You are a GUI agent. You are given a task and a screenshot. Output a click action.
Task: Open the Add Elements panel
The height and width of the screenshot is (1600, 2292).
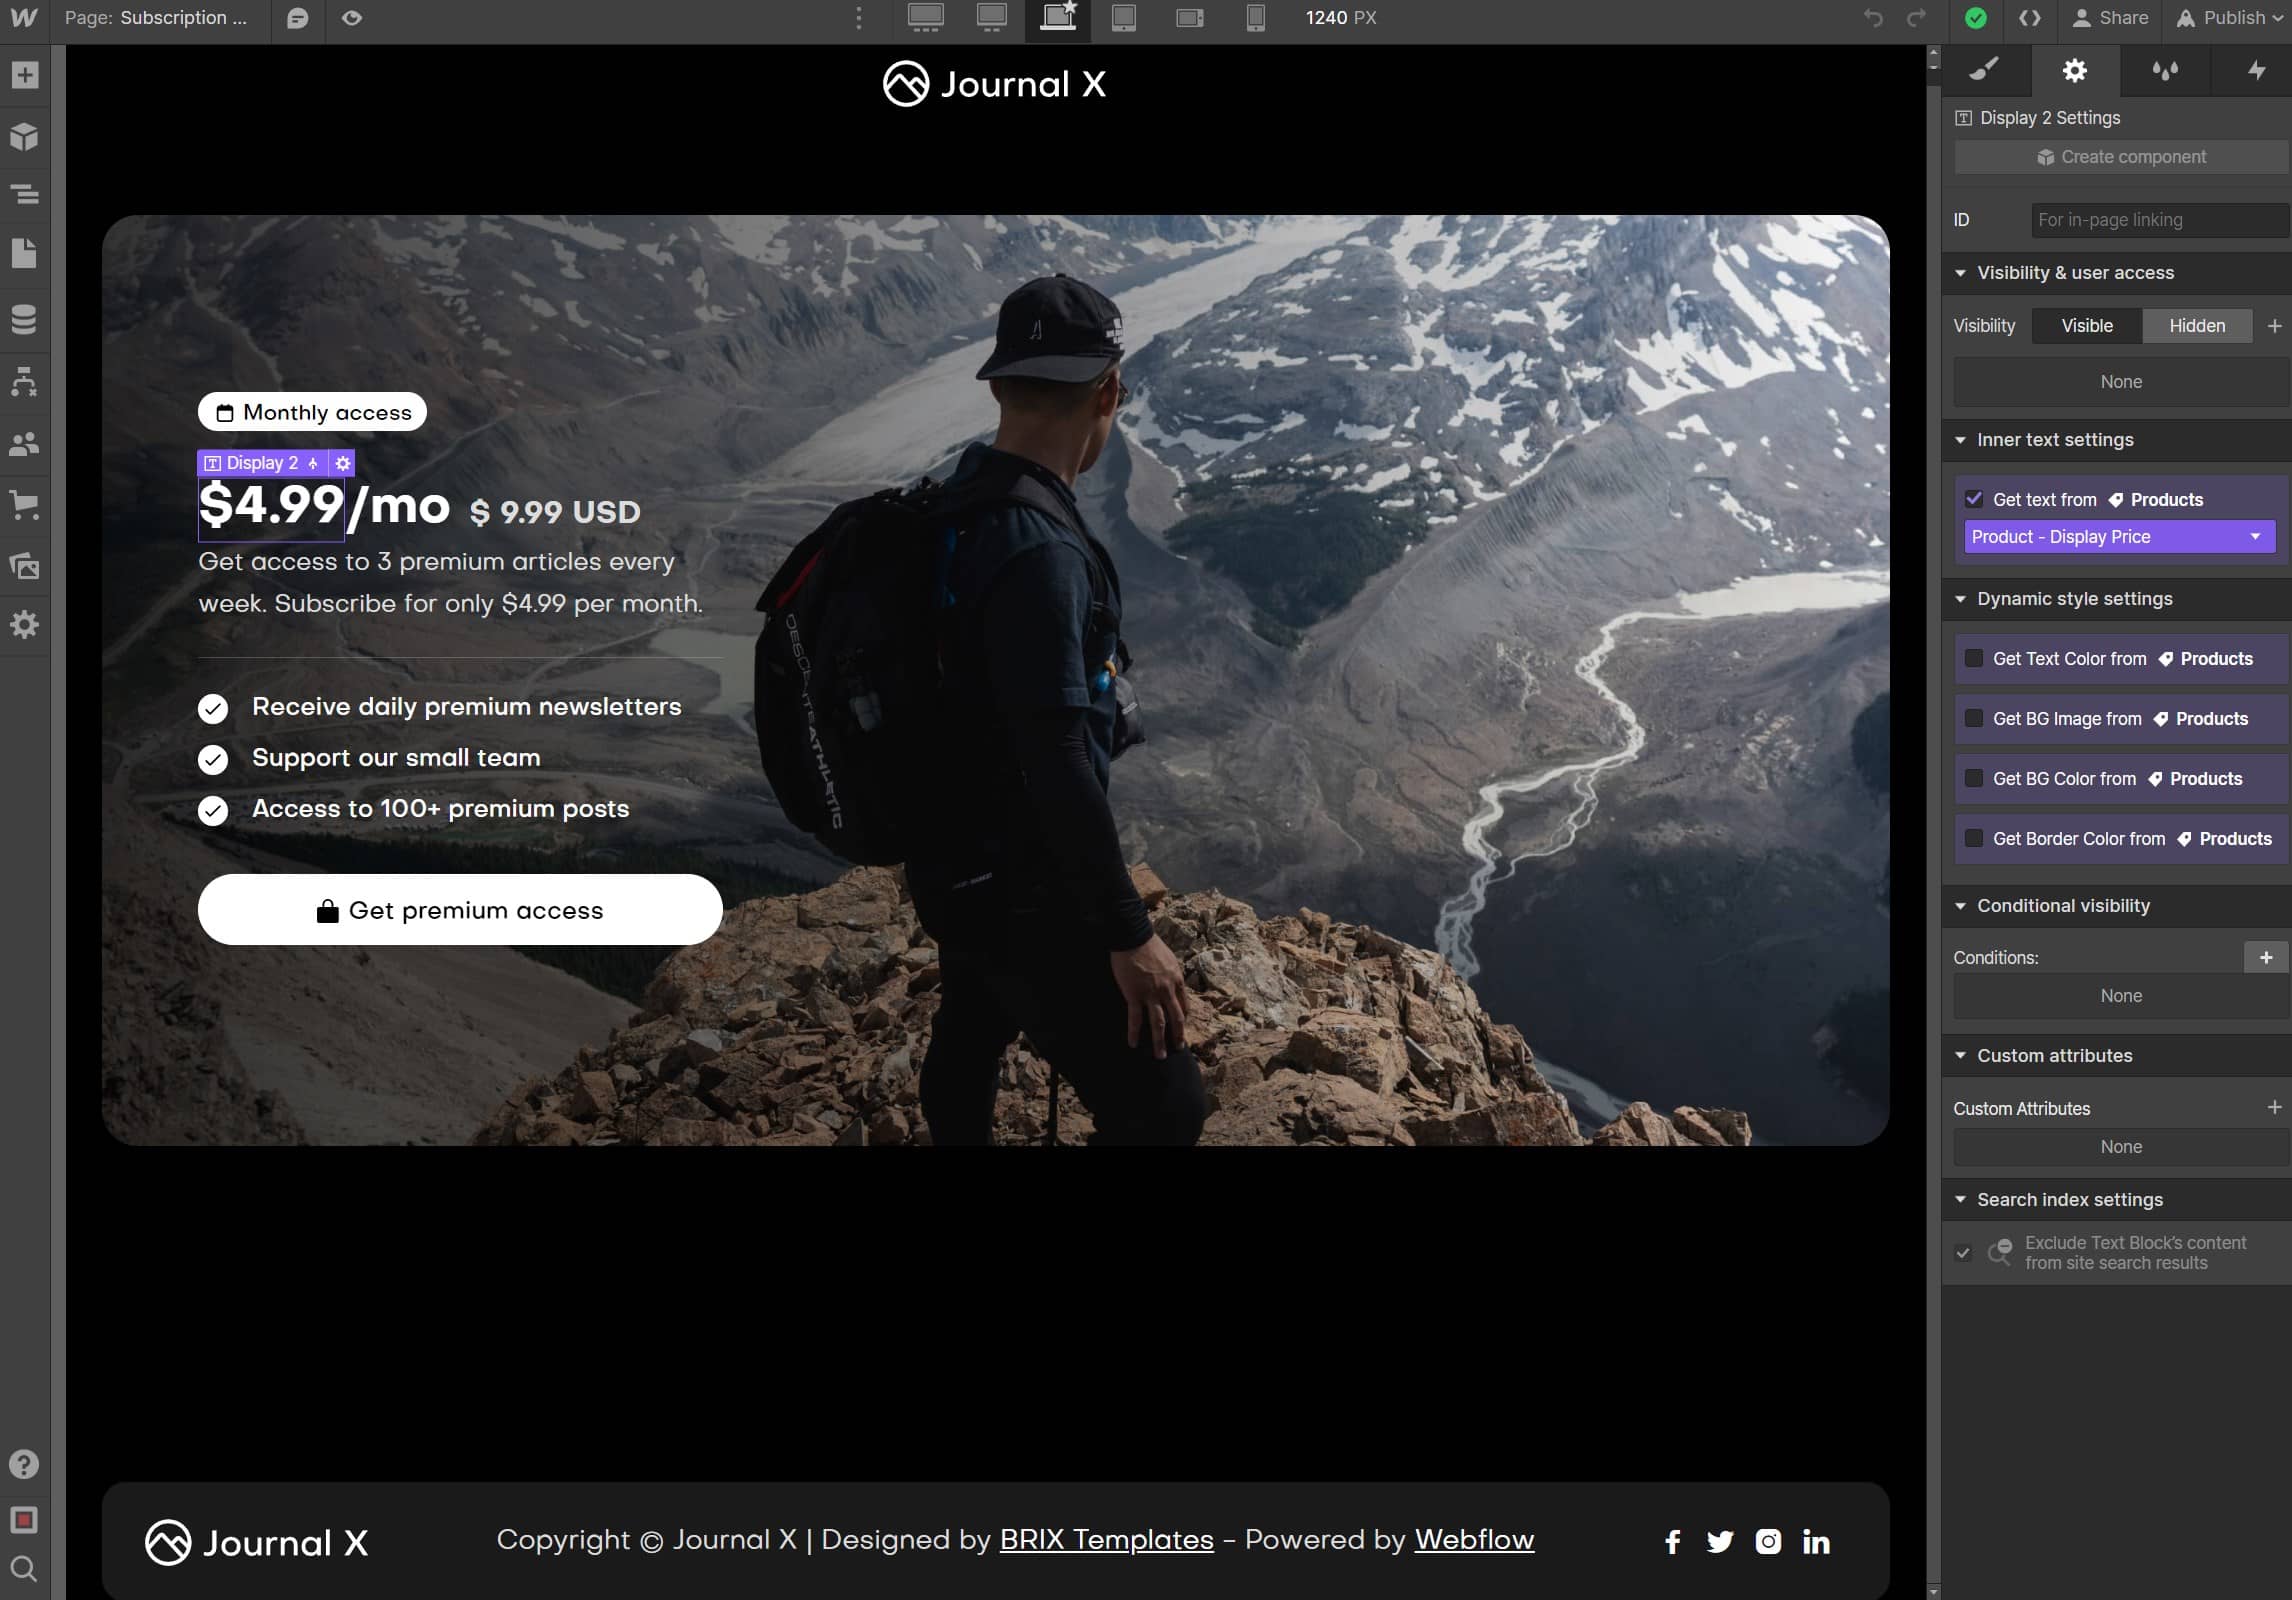25,75
